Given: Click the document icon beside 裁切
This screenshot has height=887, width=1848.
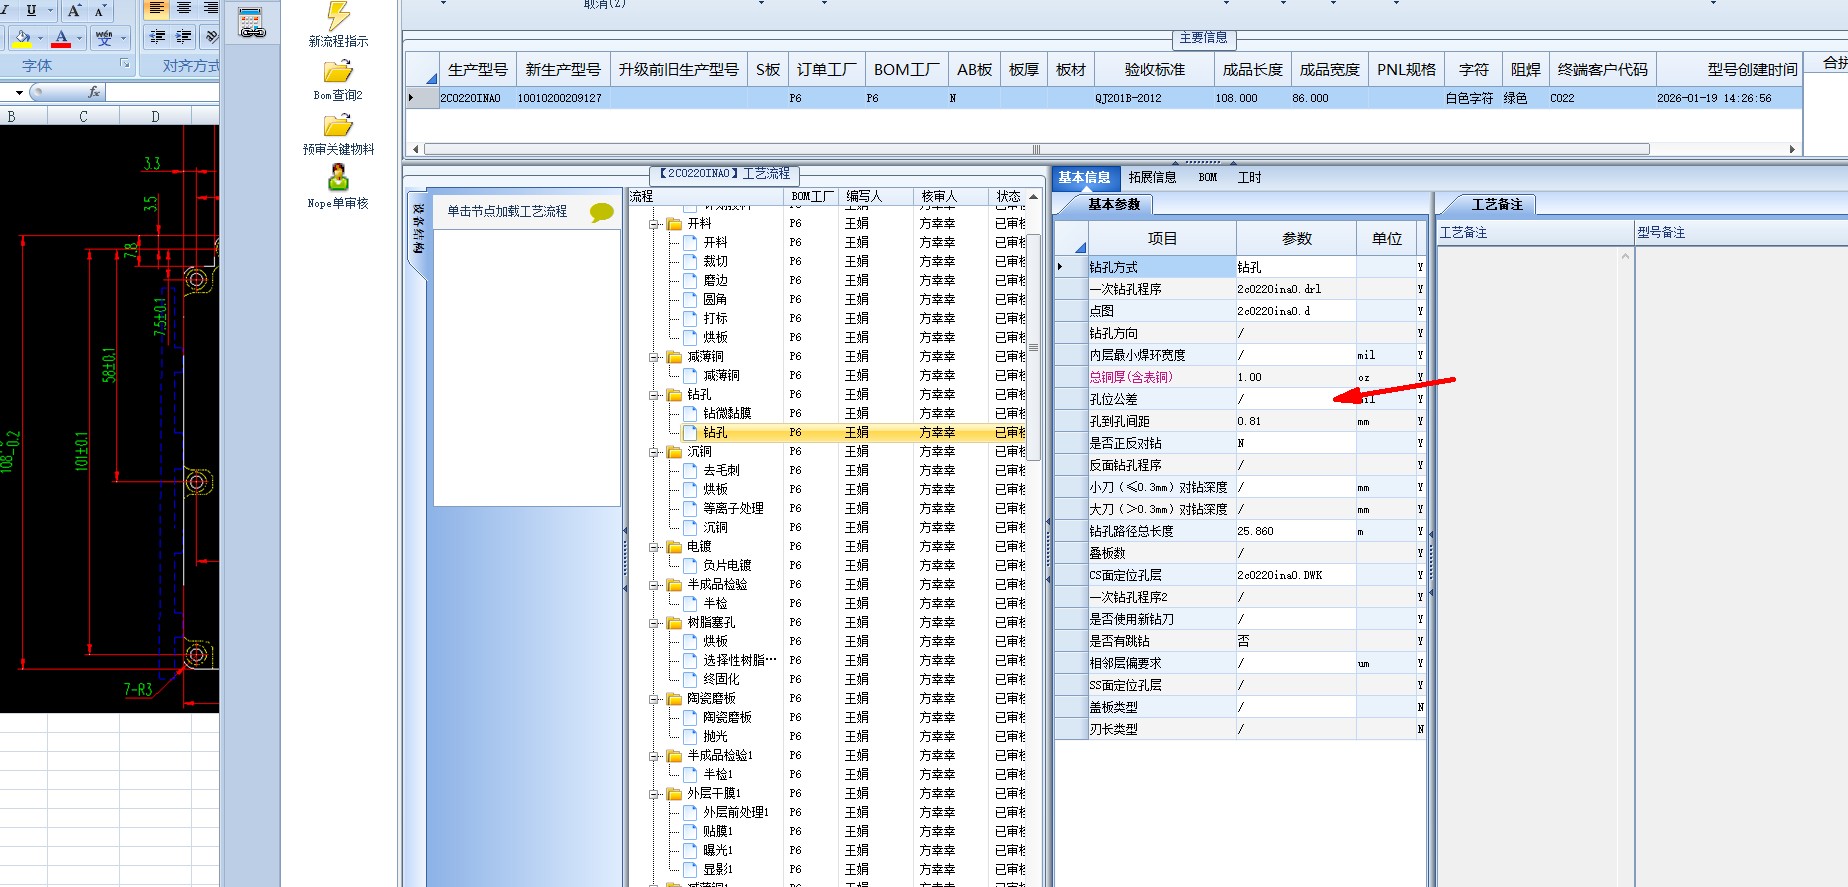Looking at the screenshot, I should pyautogui.click(x=690, y=262).
